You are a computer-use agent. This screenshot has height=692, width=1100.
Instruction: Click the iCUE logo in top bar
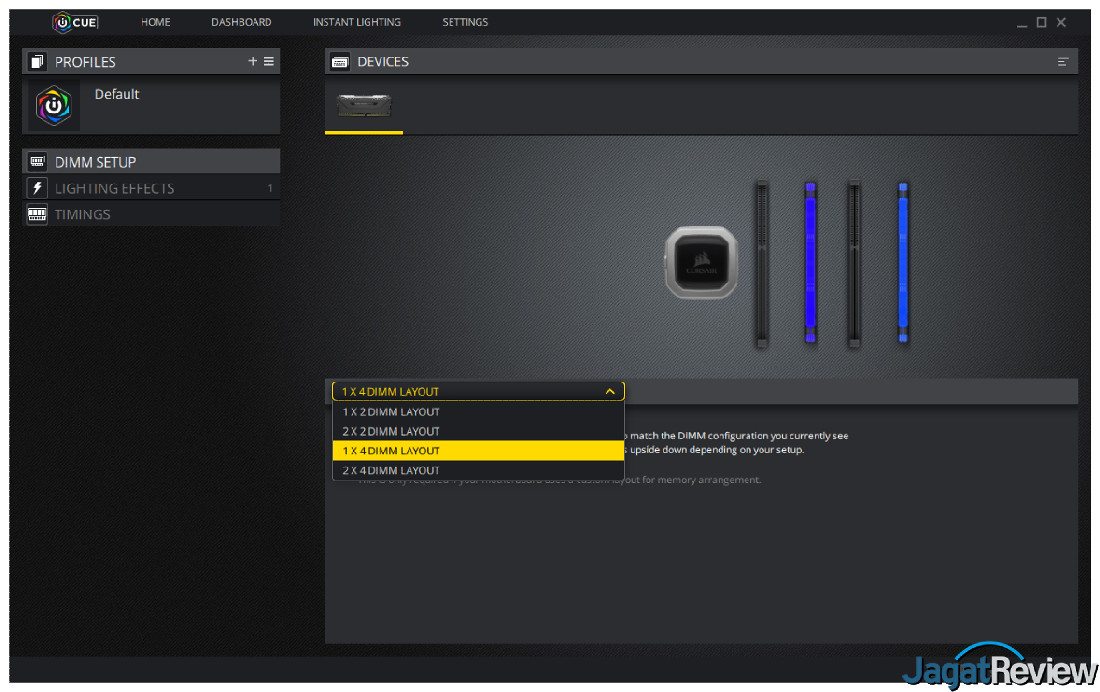[76, 22]
